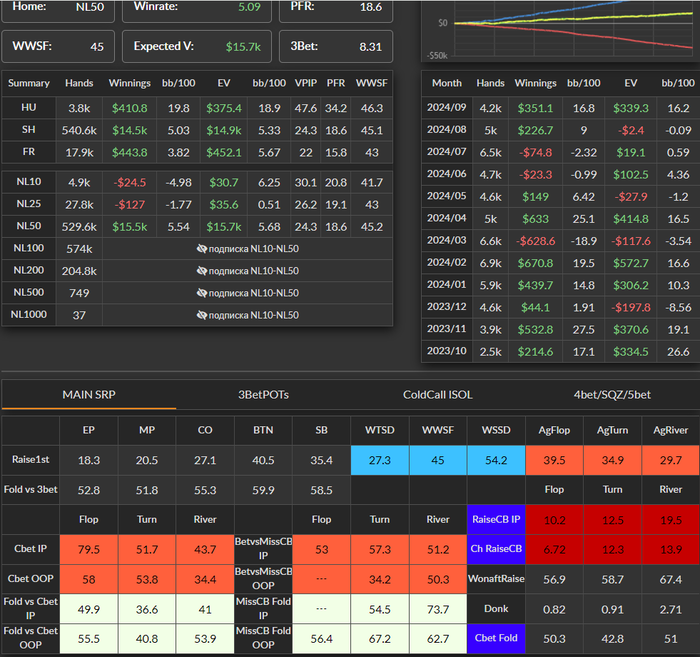Open the 3BetPOTs tab
Image resolution: width=700 pixels, height=657 pixels.
point(263,395)
